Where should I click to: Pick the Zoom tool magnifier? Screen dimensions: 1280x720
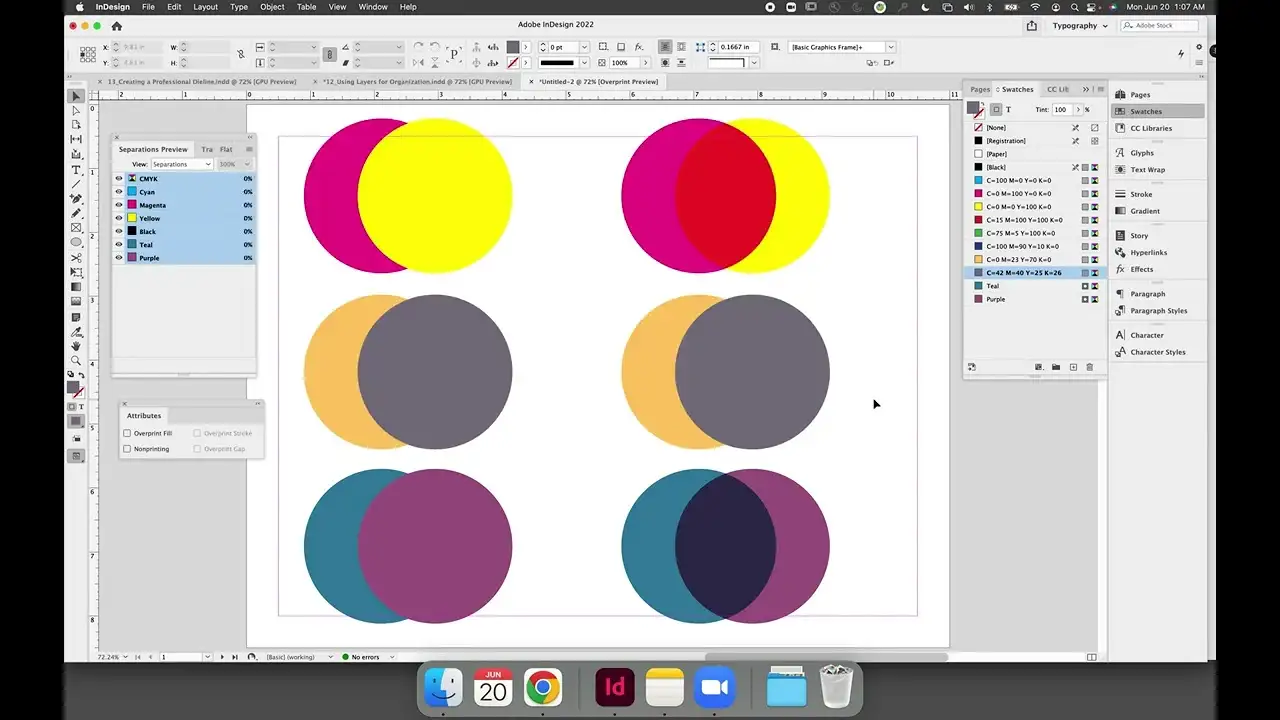click(76, 360)
